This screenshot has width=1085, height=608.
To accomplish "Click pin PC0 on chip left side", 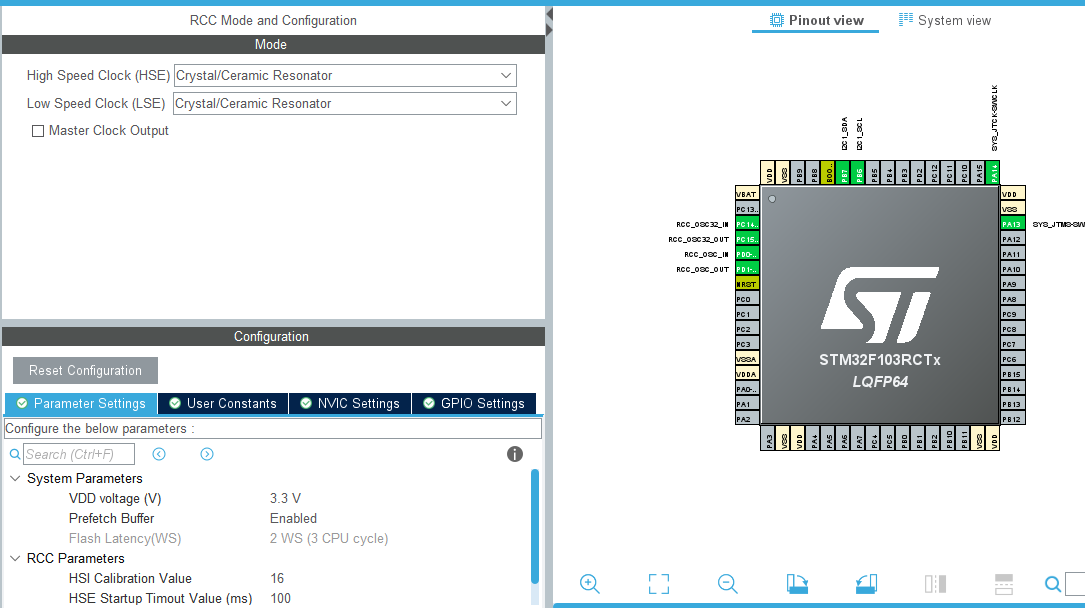I will coord(747,300).
